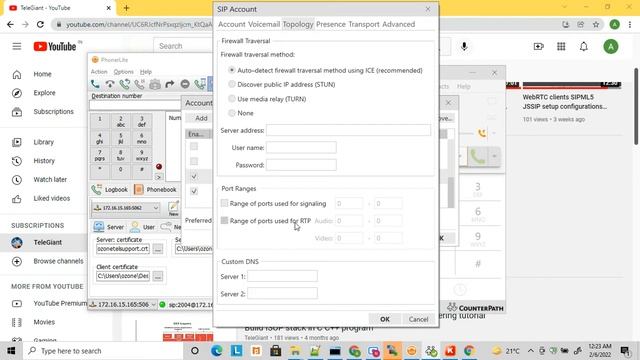Open History in YouTube sidebar
This screenshot has width=640, height=360.
click(44, 161)
